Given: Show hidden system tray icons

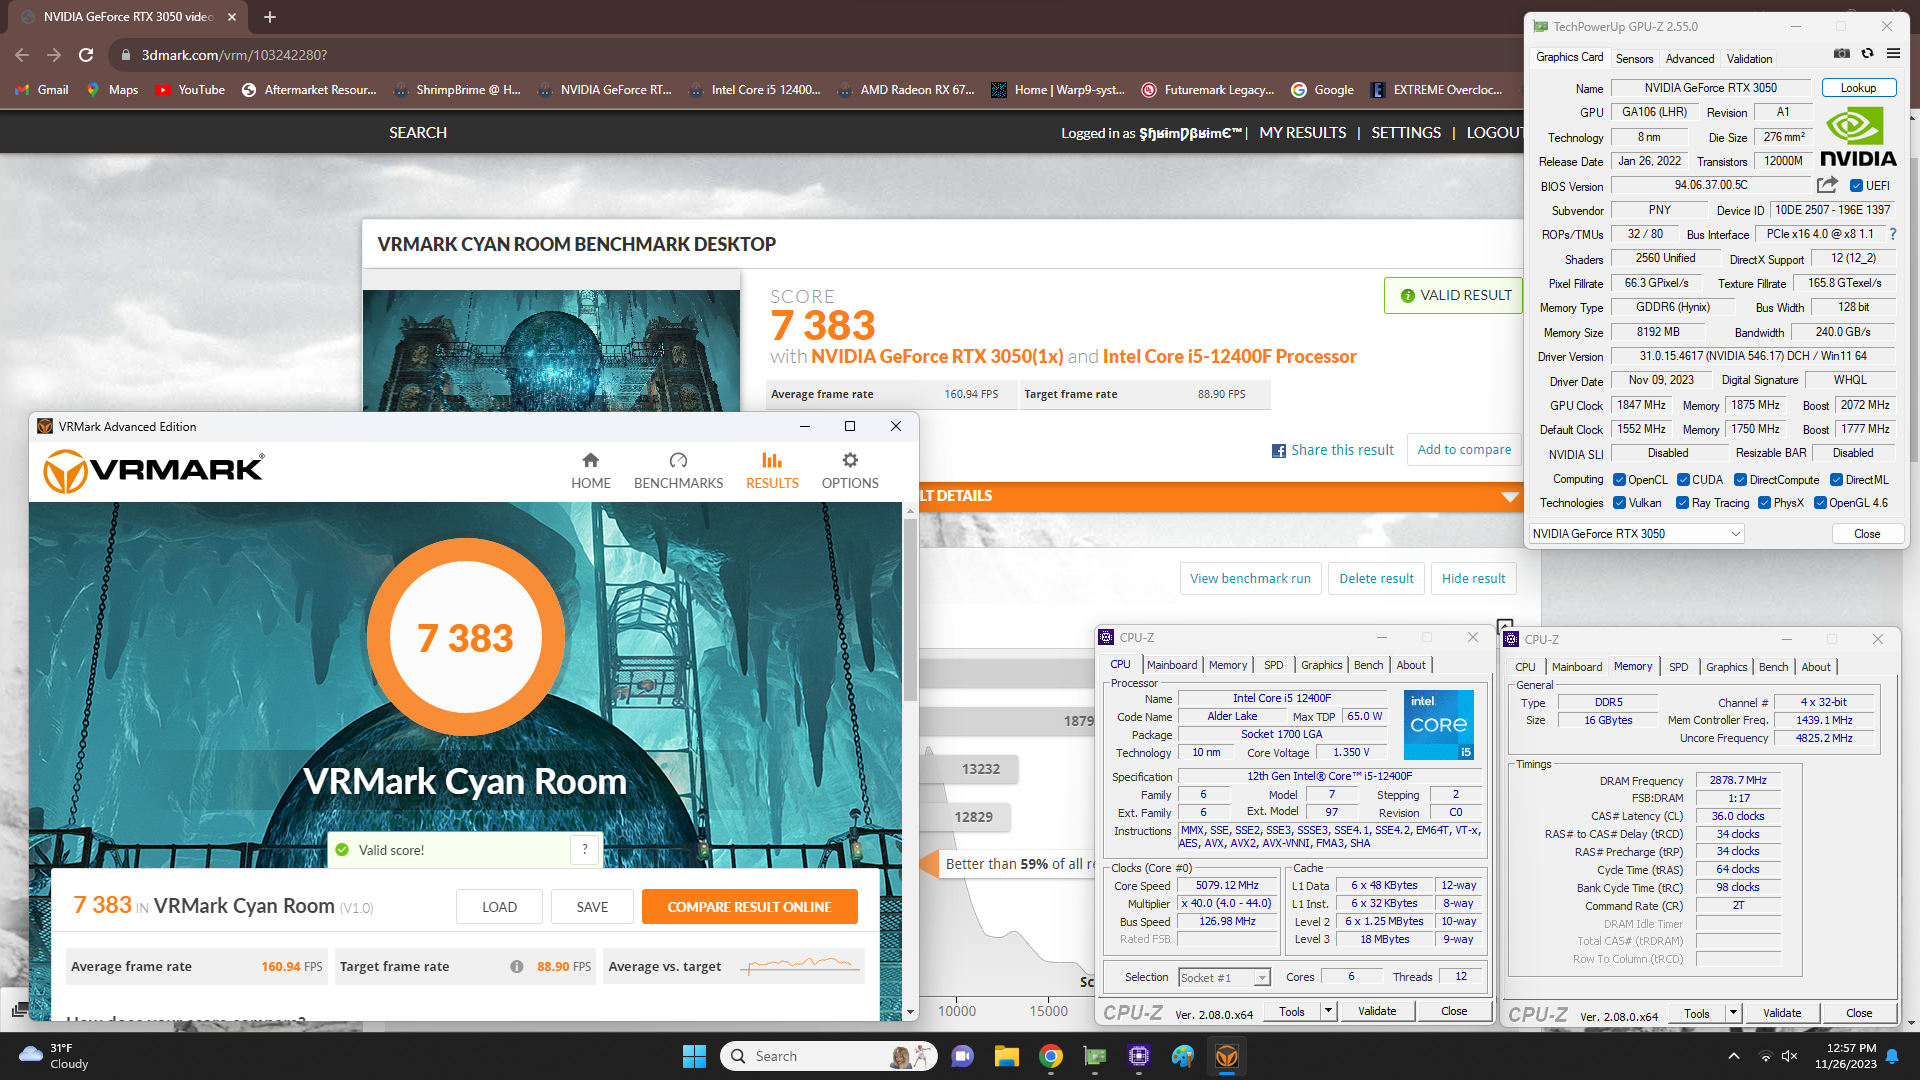Looking at the screenshot, I should point(1734,1056).
